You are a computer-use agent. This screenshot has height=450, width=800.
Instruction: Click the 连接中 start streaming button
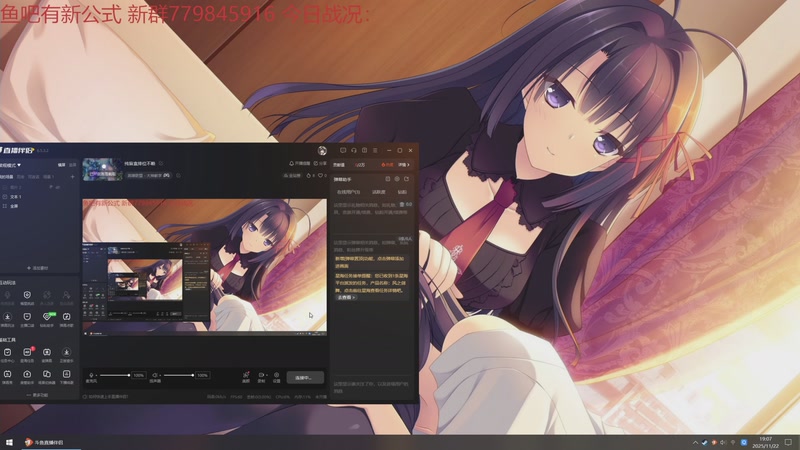(305, 378)
